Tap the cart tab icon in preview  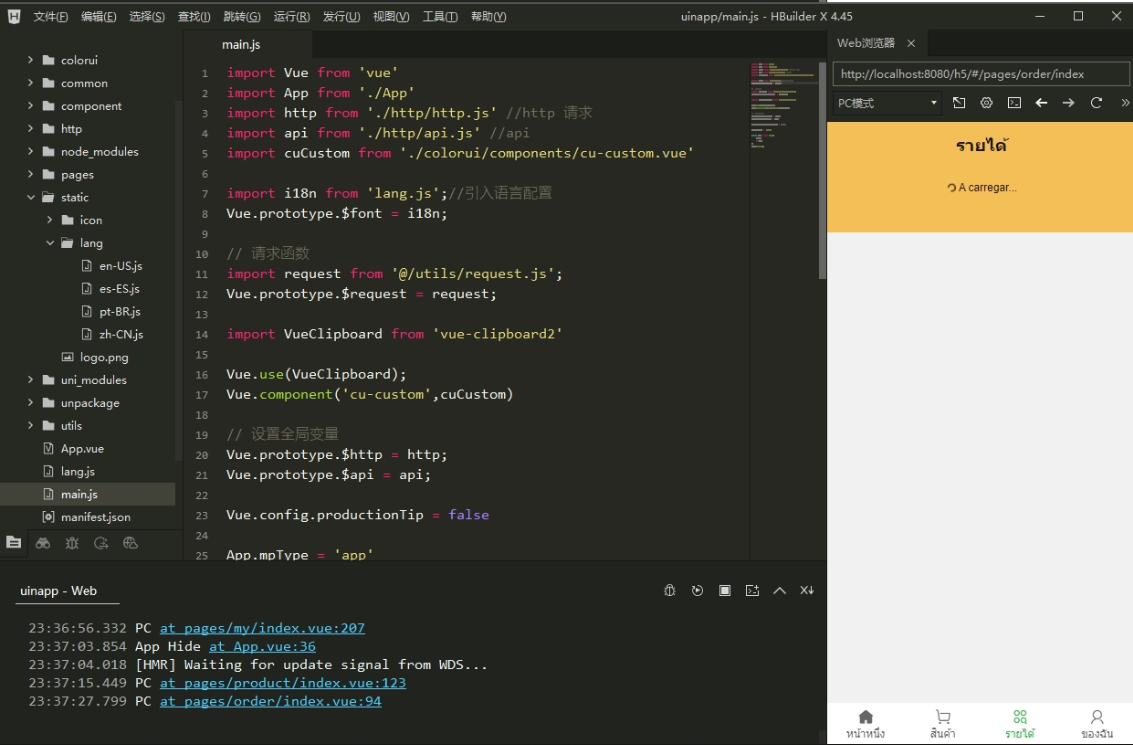[x=943, y=717]
